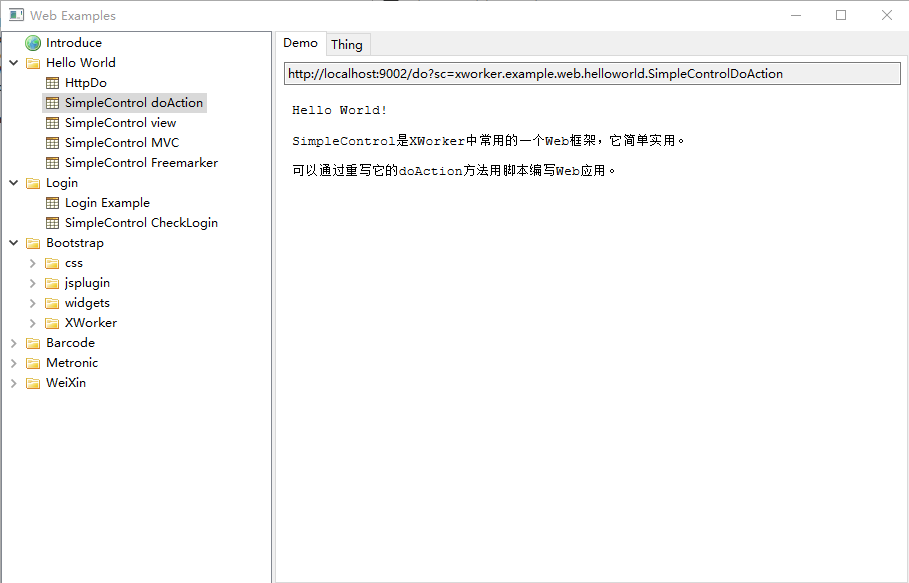Click the line mentioning doAction方法
Image resolution: width=909 pixels, height=583 pixels.
point(454,170)
